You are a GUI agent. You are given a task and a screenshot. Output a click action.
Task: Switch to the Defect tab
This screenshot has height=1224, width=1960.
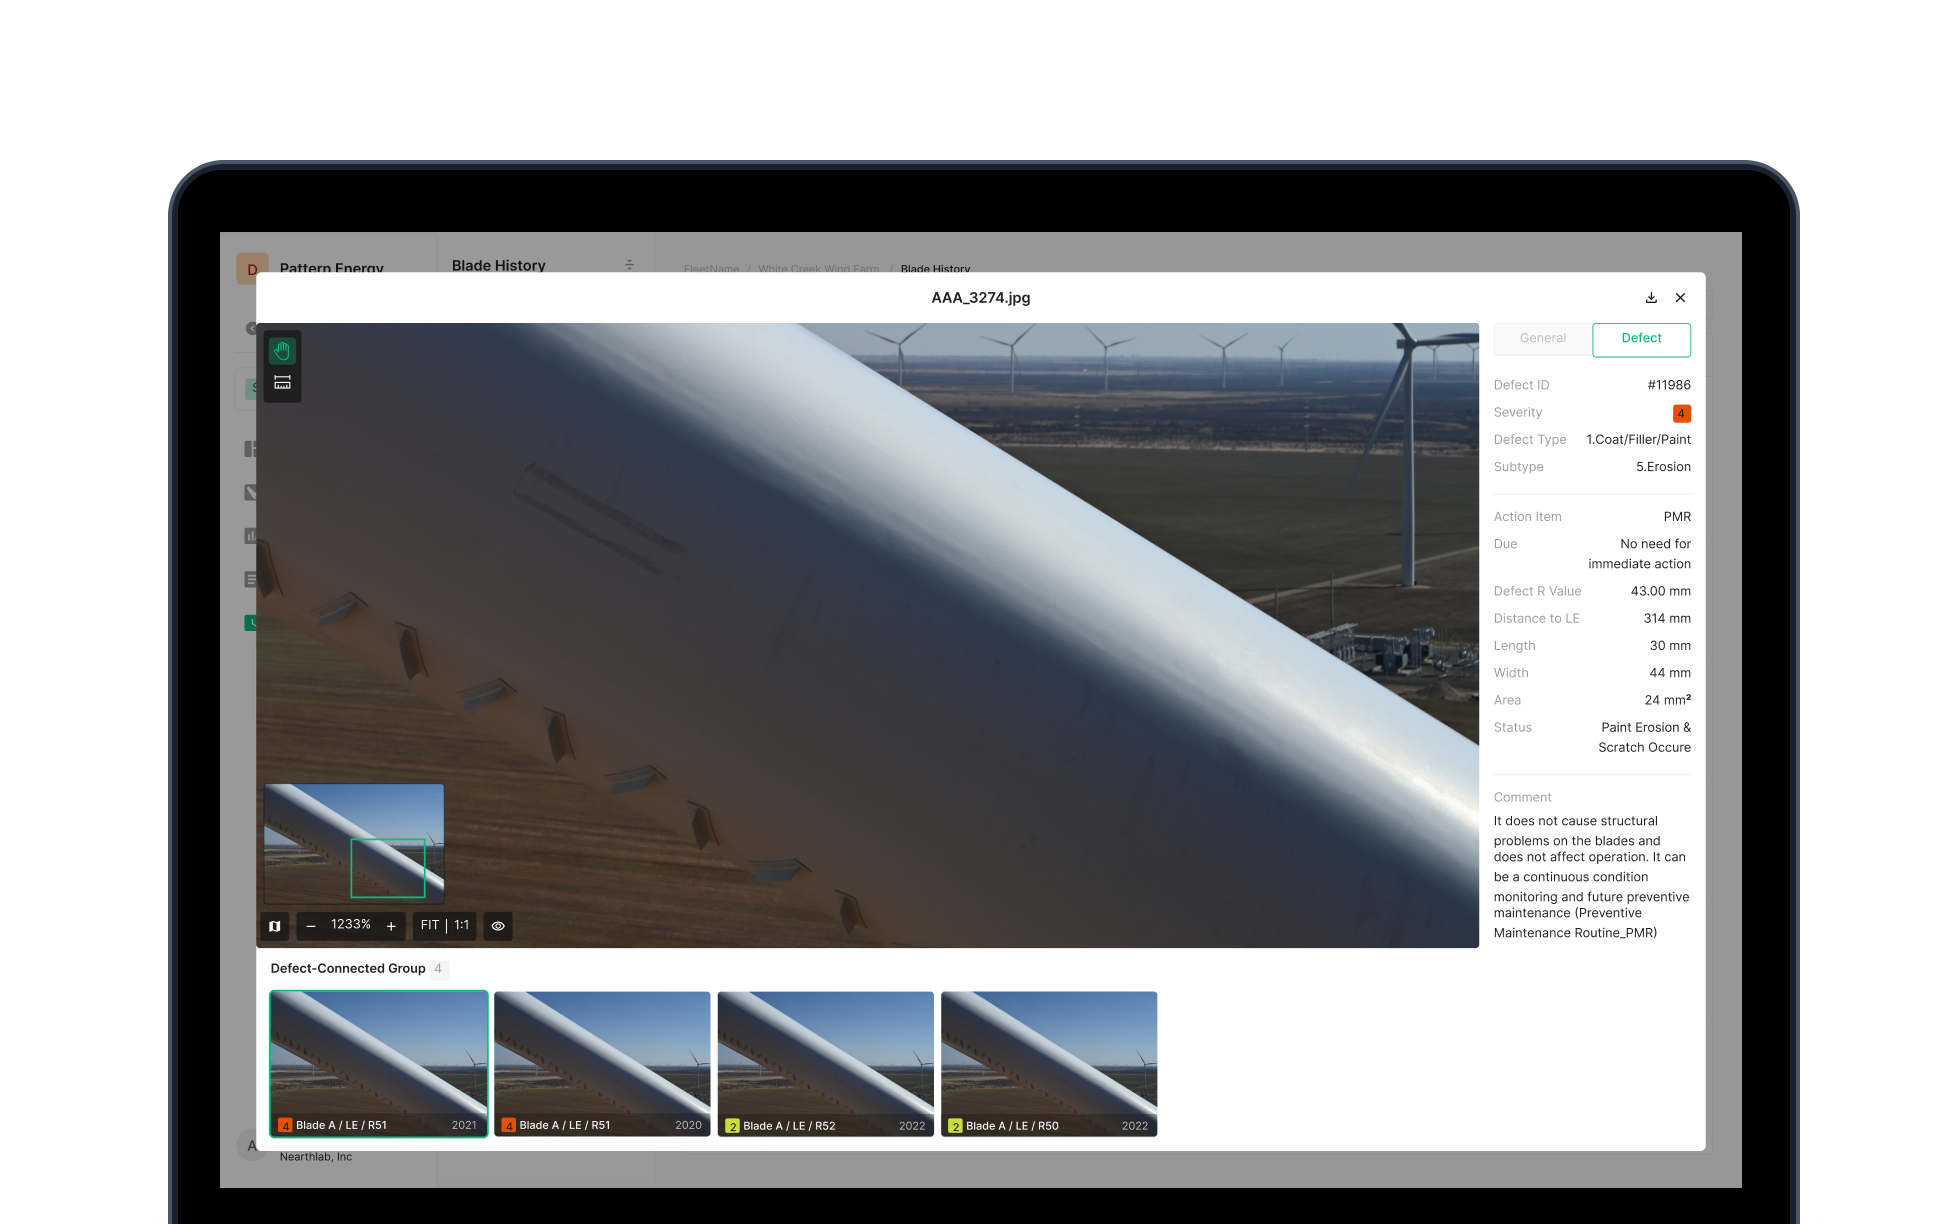click(x=1641, y=339)
